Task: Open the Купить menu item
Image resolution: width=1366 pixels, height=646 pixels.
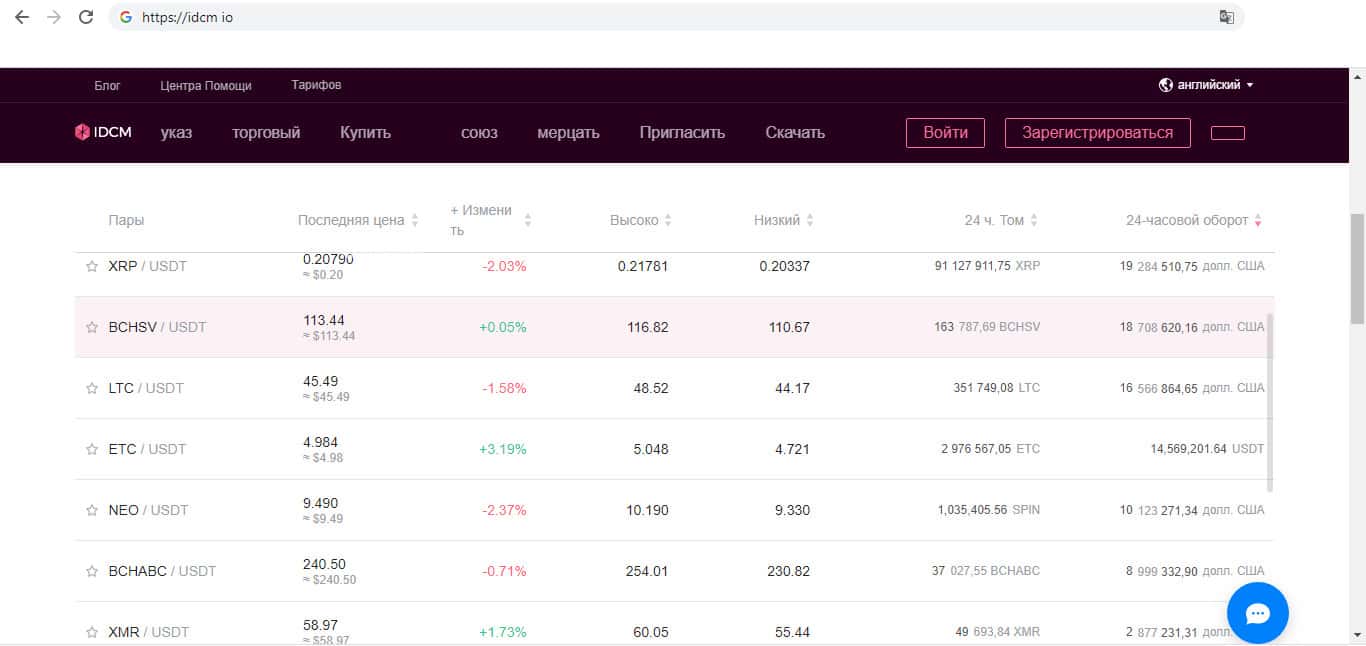Action: click(365, 132)
